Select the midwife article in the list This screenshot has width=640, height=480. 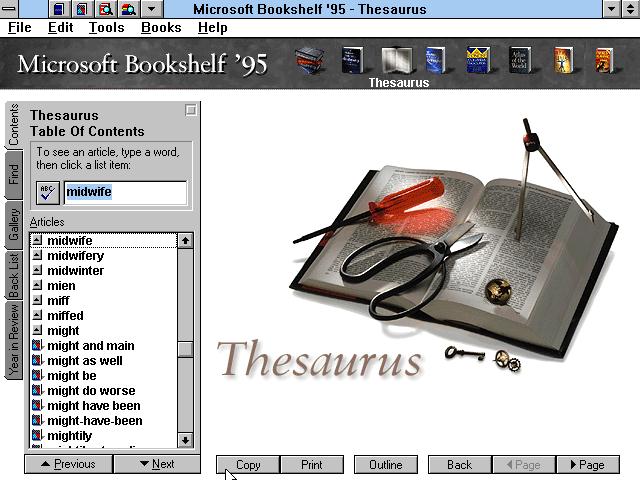coord(104,240)
